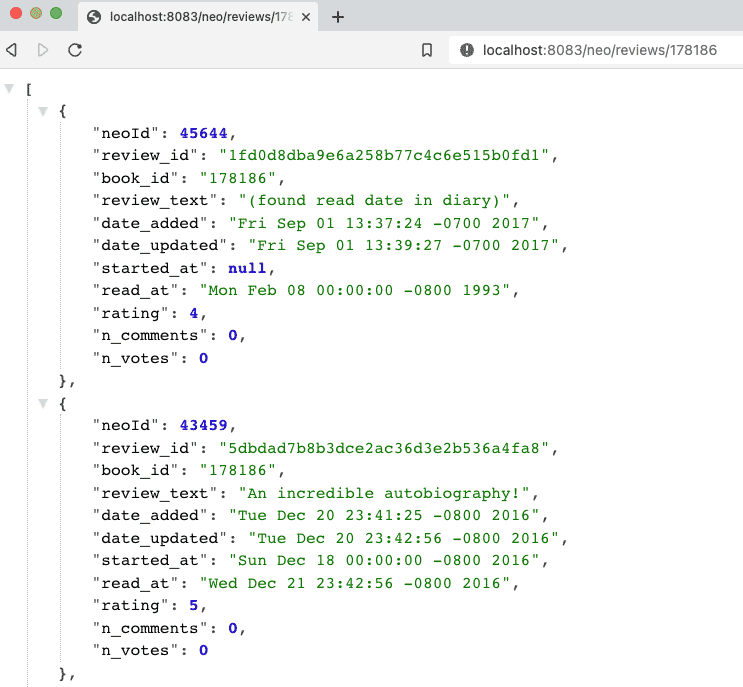
Task: Select review_id "1fd0d8dba9e6a258b77c4c6e515b0fd1"
Action: tap(383, 155)
